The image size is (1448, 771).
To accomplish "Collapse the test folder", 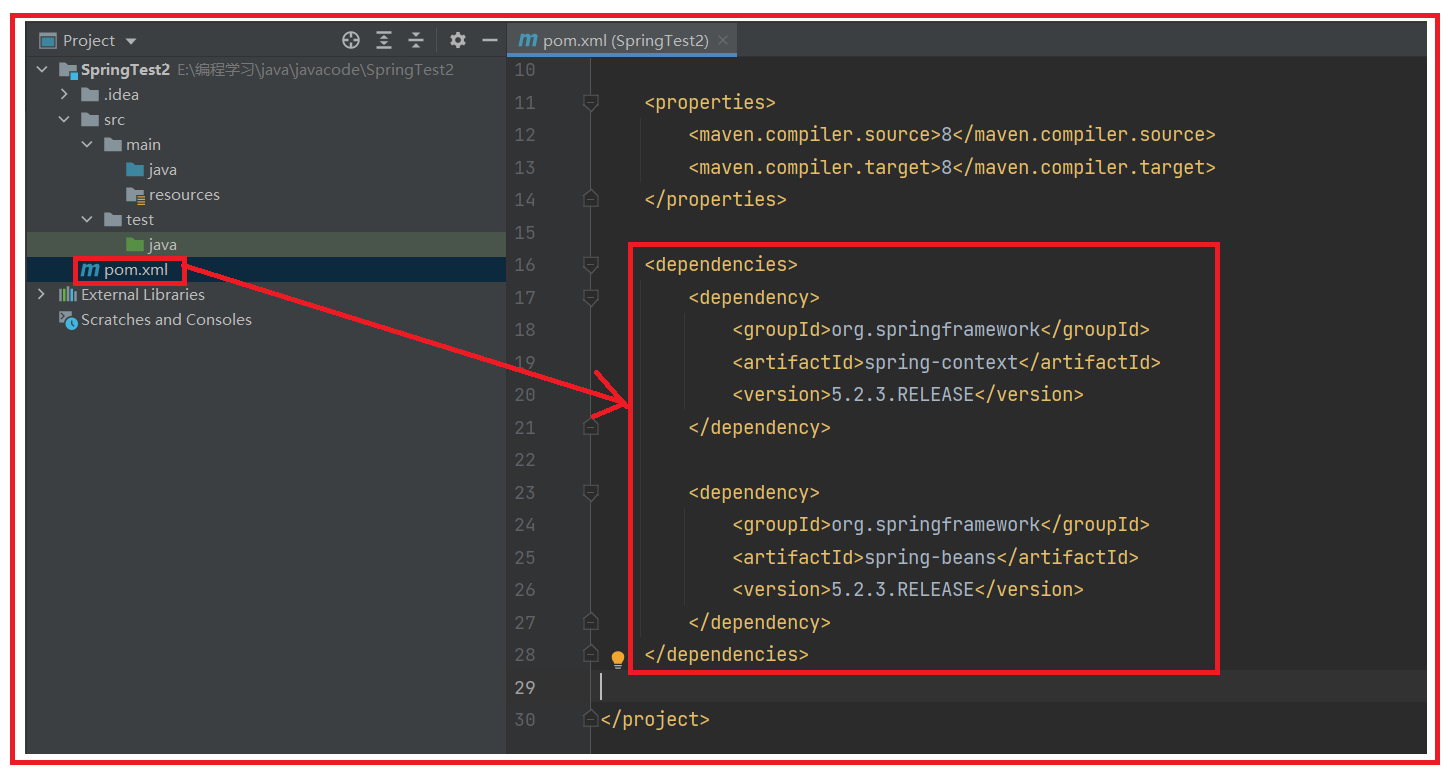I will coord(87,219).
